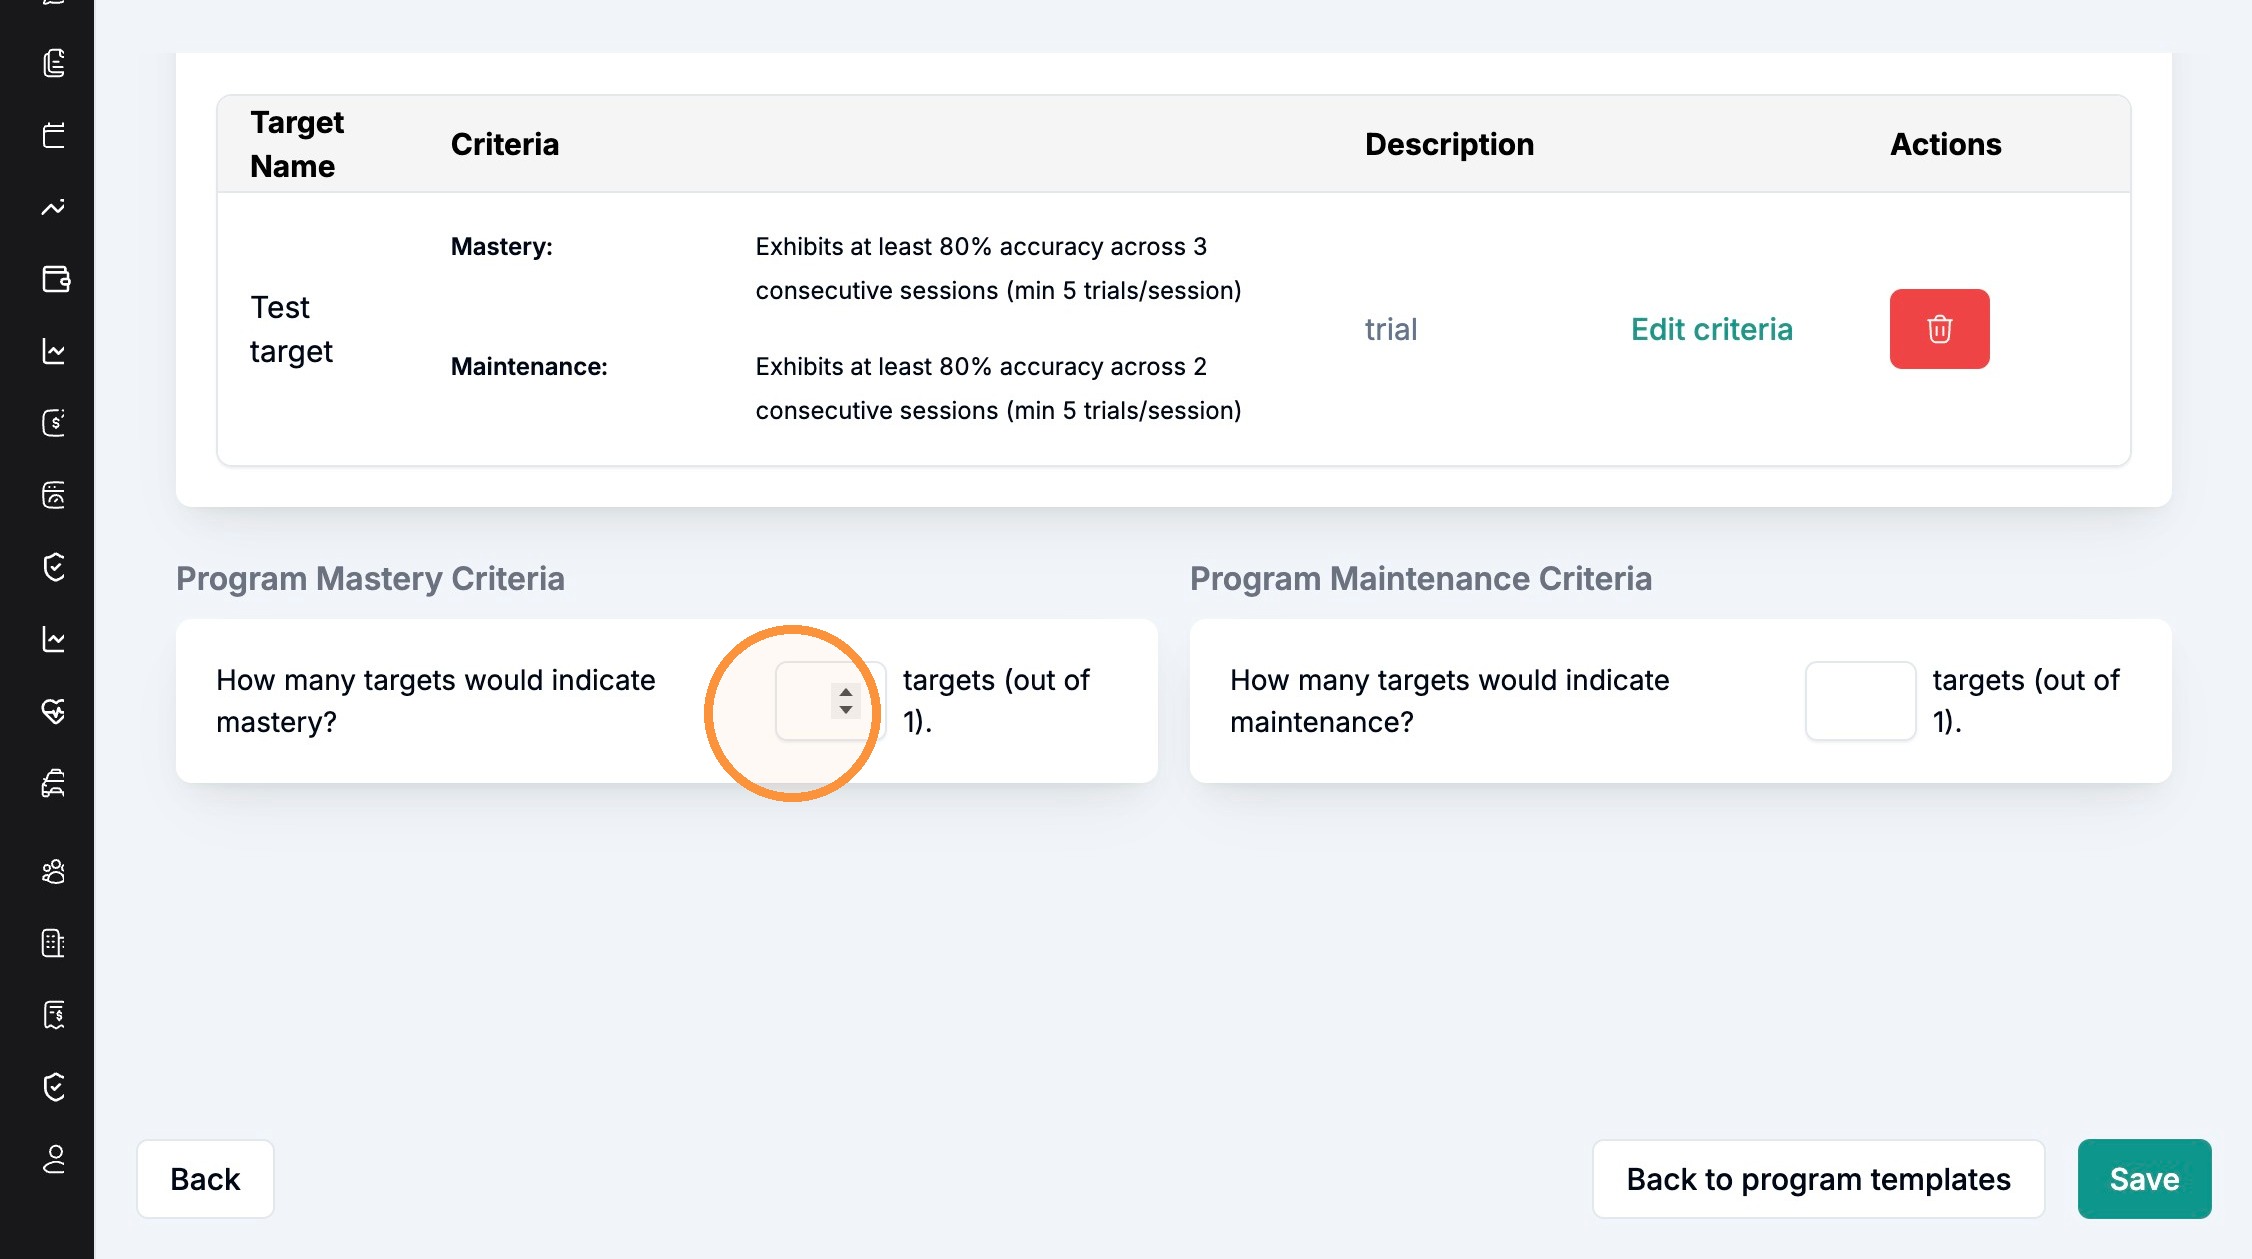Decrease mastery targets with stepper down arrow
This screenshot has width=2252, height=1259.
click(846, 710)
